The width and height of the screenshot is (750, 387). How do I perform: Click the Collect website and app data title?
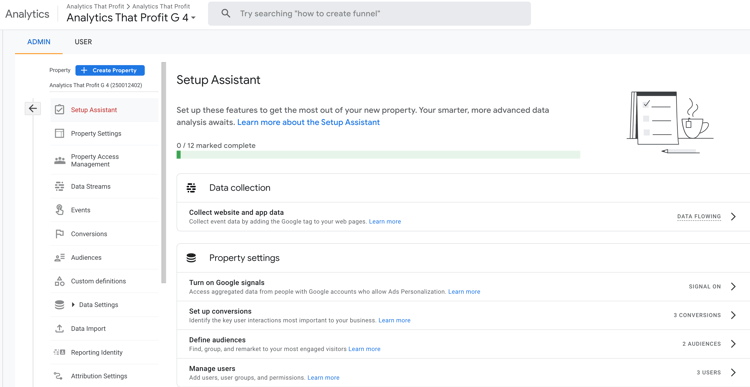(x=236, y=212)
